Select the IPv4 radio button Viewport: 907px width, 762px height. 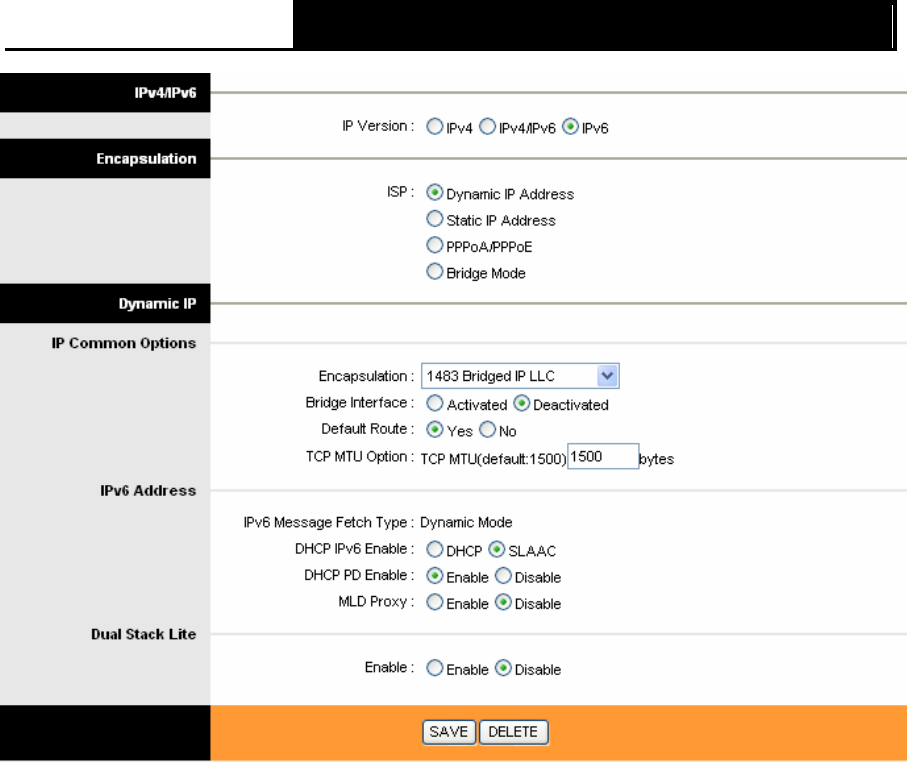[434, 126]
